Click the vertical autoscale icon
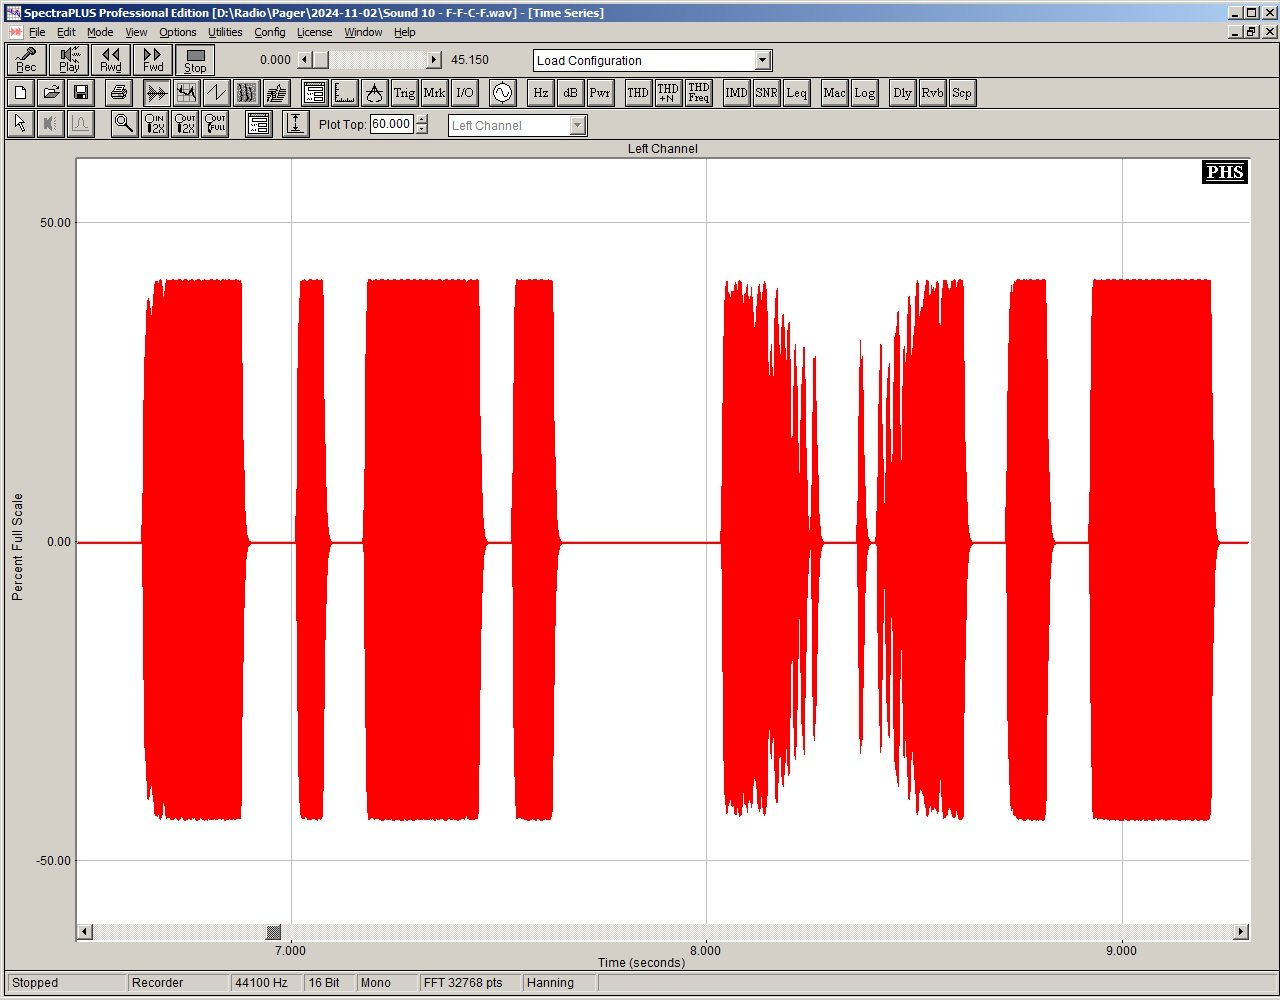This screenshot has height=1000, width=1280. 296,124
